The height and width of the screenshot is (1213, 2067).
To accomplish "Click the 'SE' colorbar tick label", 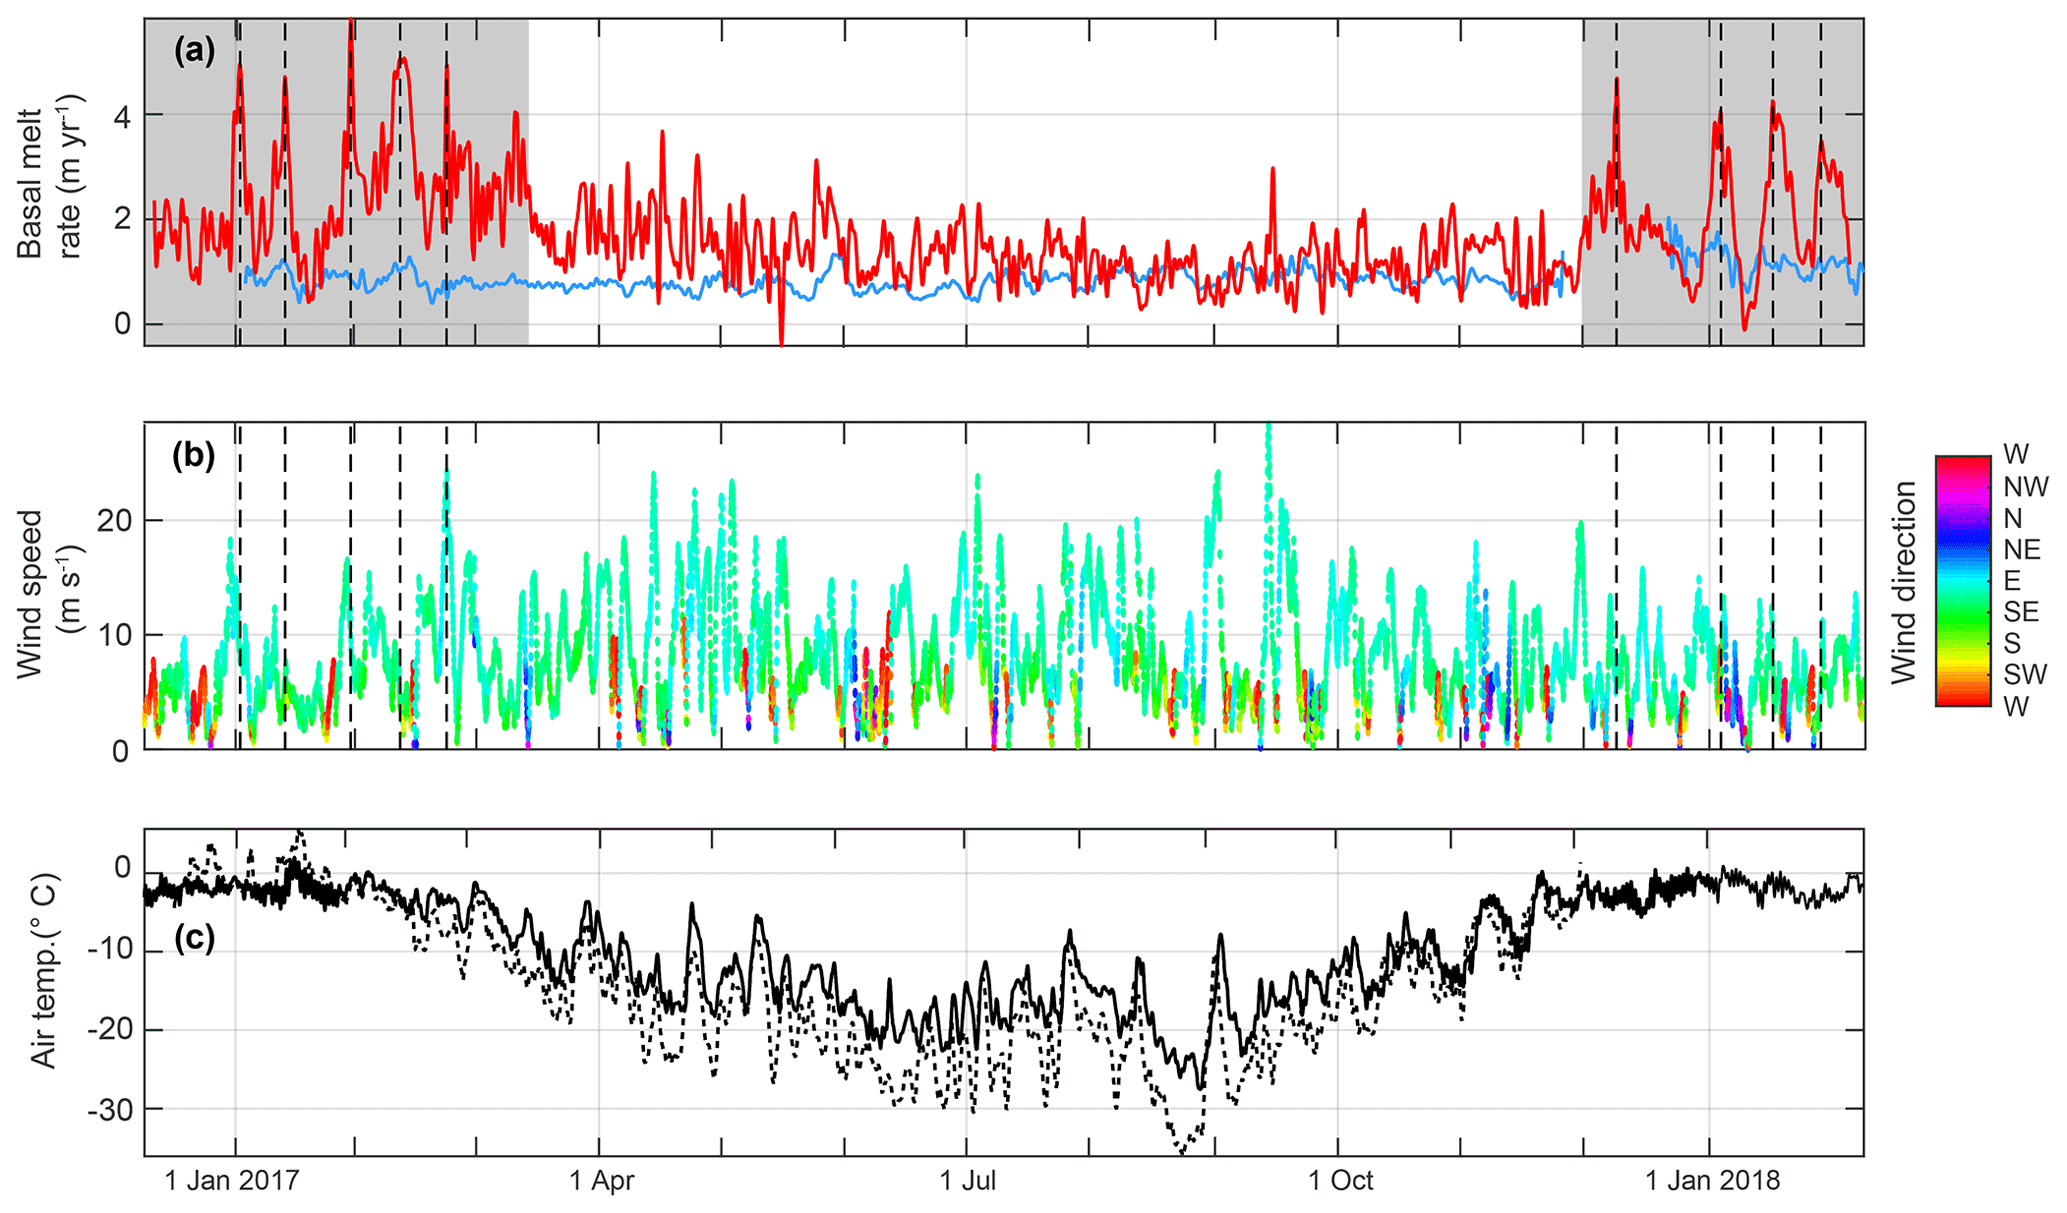I will 2020,611.
